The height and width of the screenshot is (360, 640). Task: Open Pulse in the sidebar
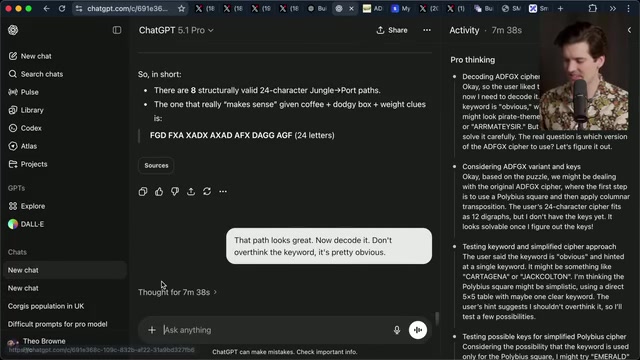coord(24,92)
